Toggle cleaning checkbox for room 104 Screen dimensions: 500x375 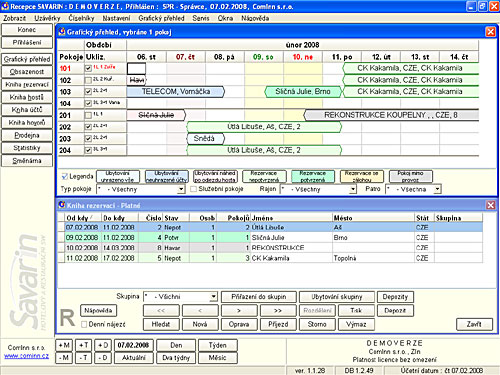88,103
